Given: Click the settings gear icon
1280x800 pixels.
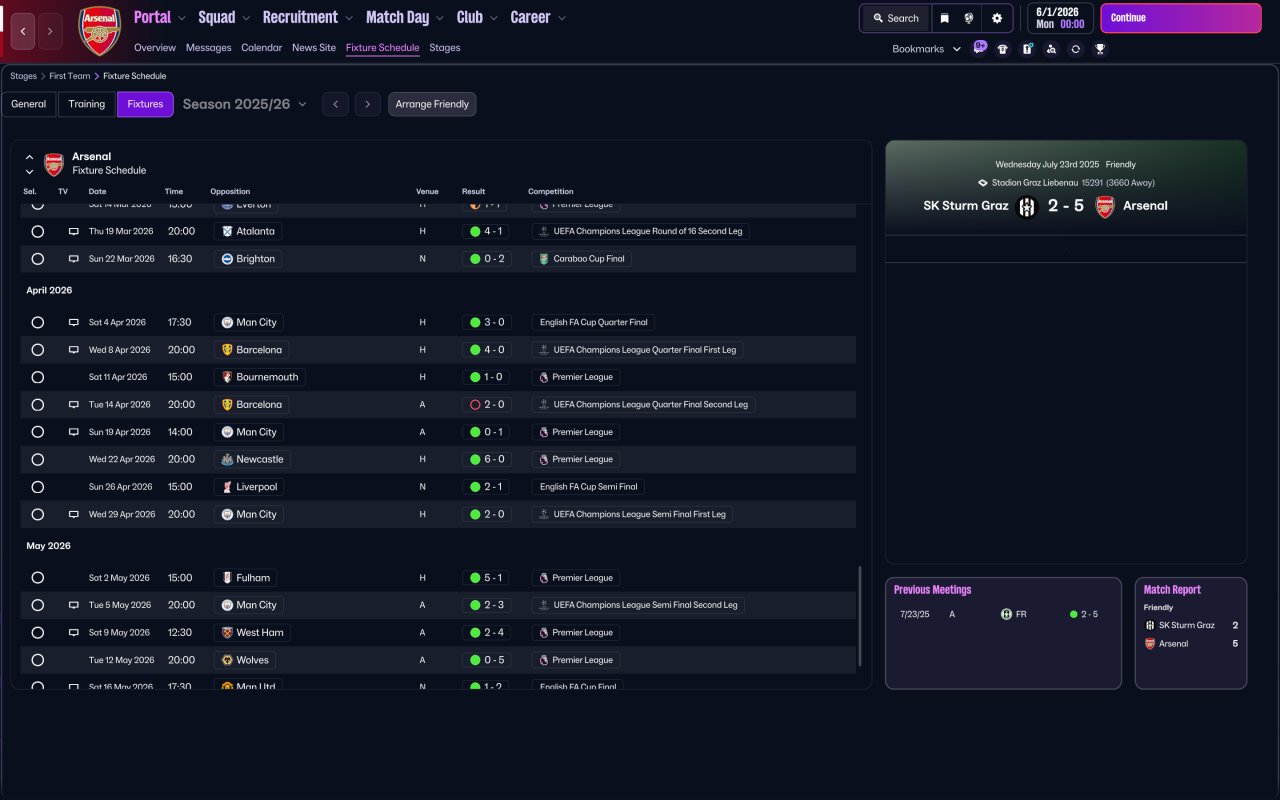Looking at the screenshot, I should 996,18.
